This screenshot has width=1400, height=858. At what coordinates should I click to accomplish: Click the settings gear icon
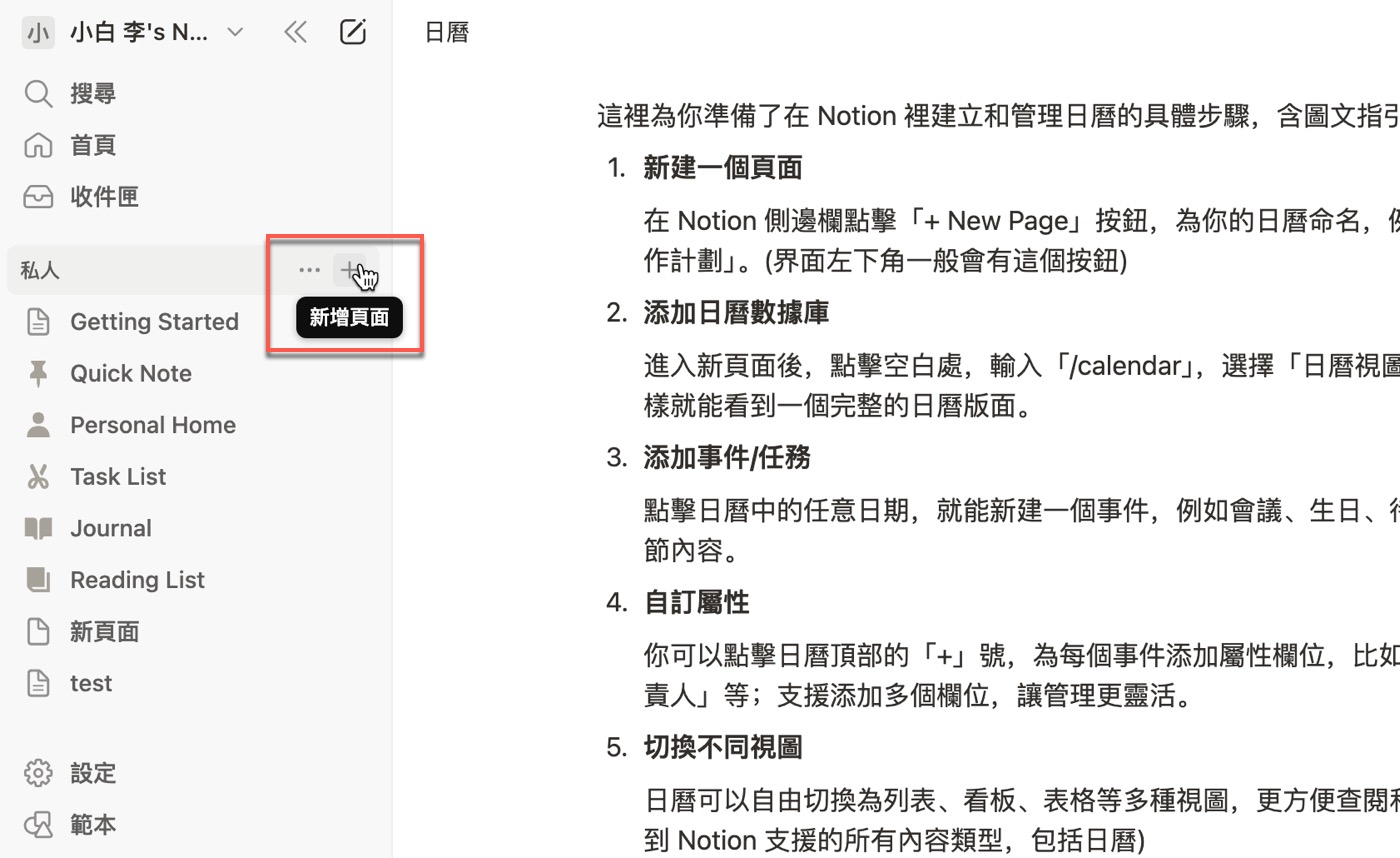38,774
